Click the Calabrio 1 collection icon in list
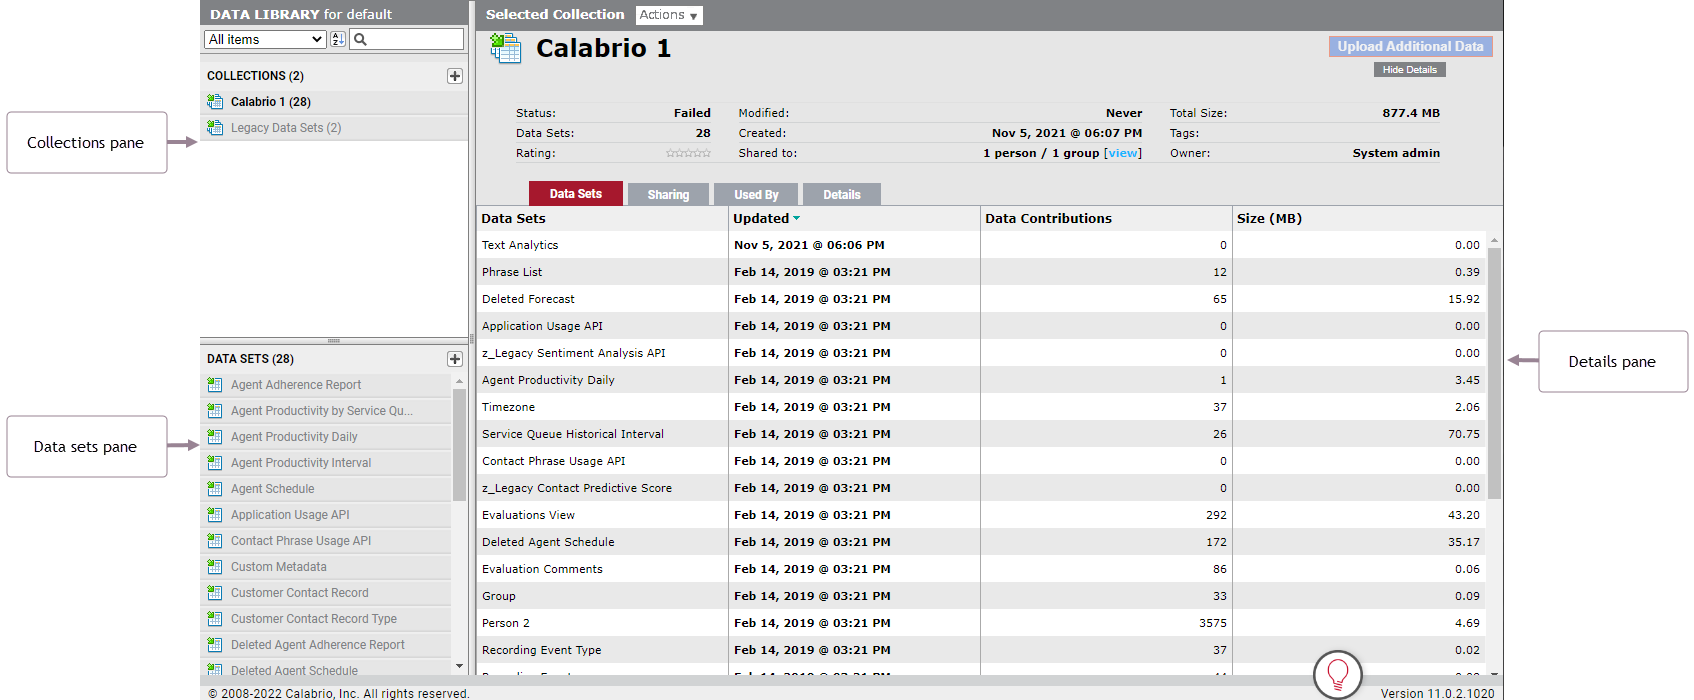 [x=215, y=102]
